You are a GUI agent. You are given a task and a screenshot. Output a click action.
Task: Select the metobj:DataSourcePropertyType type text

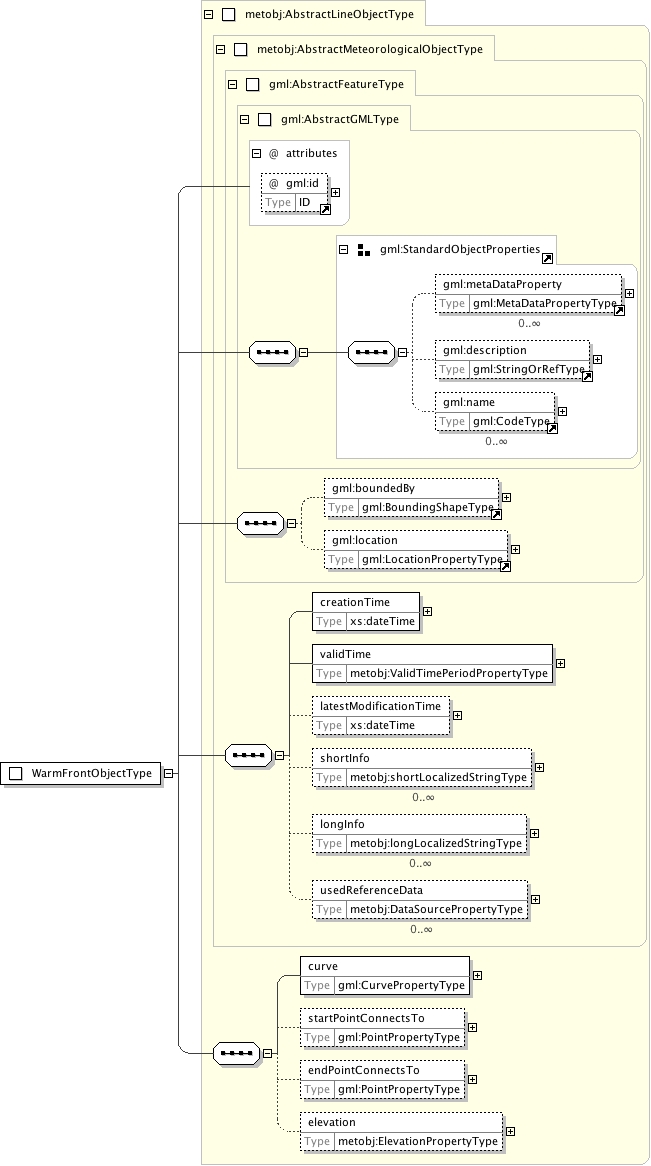click(x=437, y=909)
